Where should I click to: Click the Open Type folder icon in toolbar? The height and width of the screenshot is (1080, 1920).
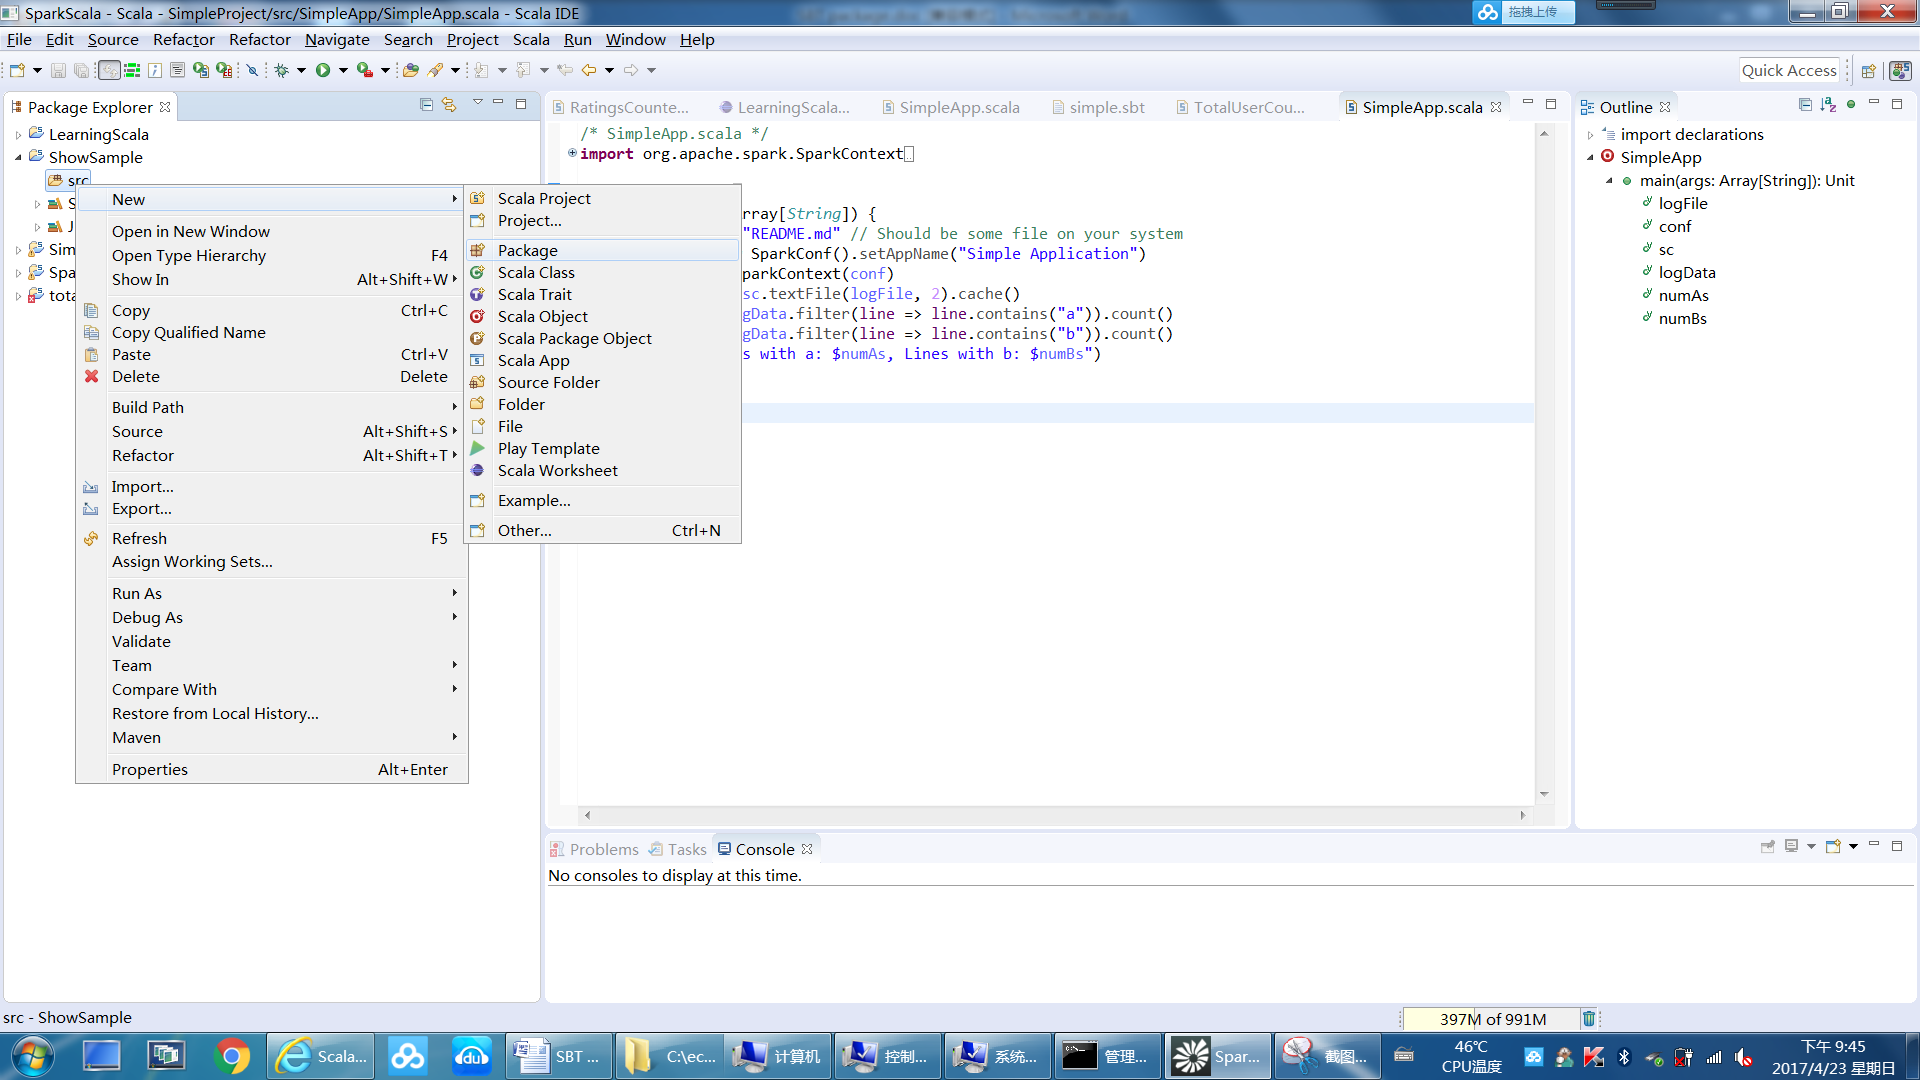(411, 70)
